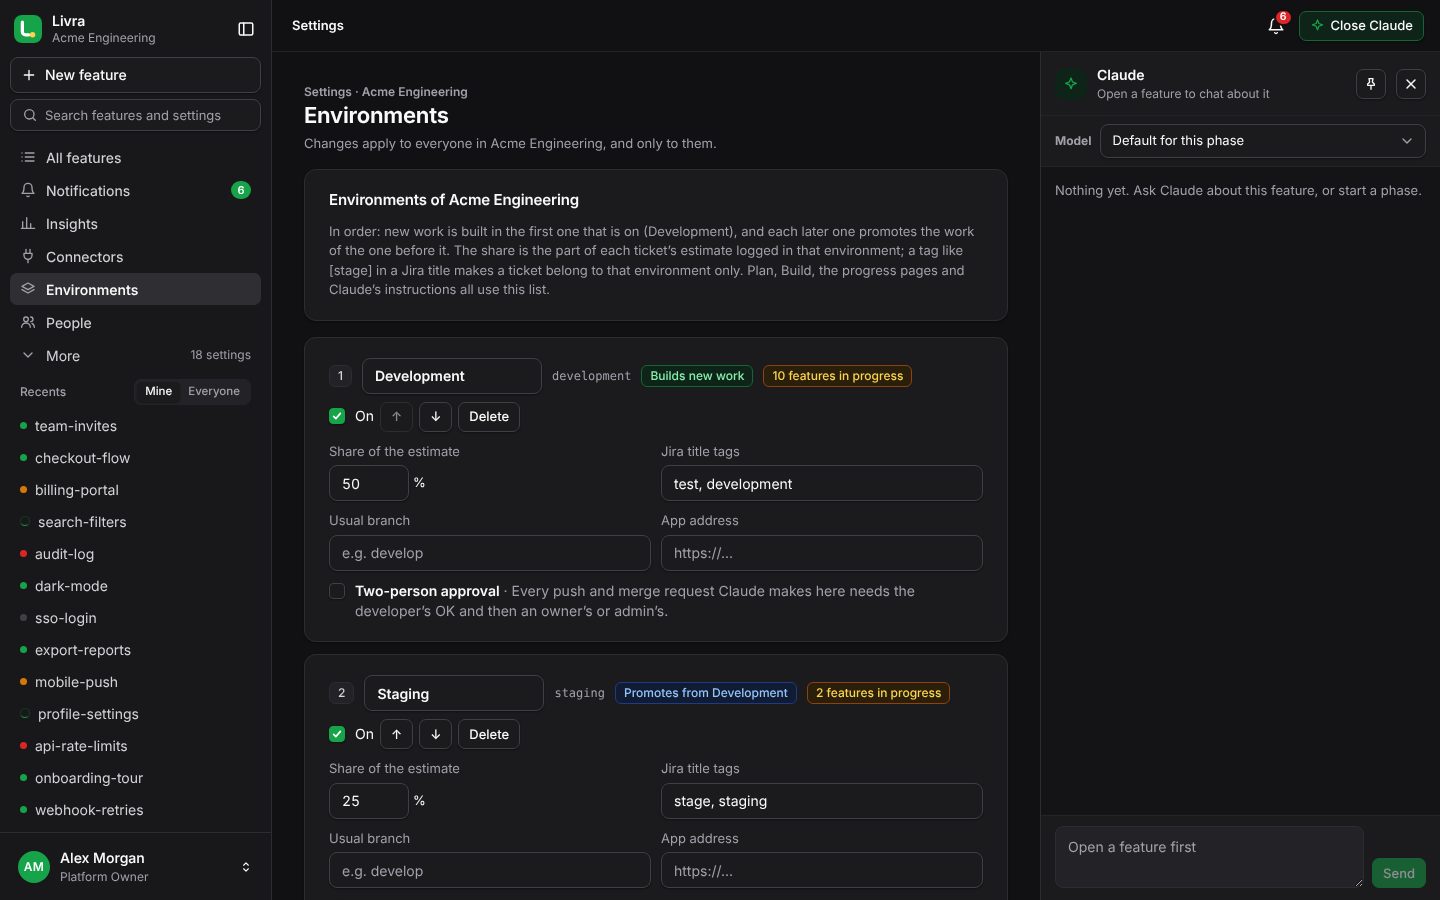Collapse the sidebar panel icon
The image size is (1440, 900).
246,29
